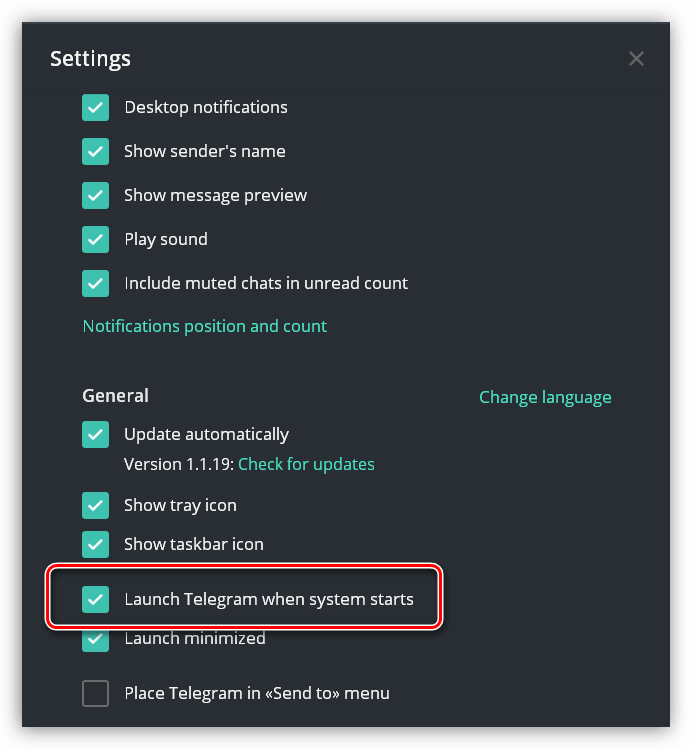
Task: Toggle the Show tray icon checkbox
Action: pos(96,506)
